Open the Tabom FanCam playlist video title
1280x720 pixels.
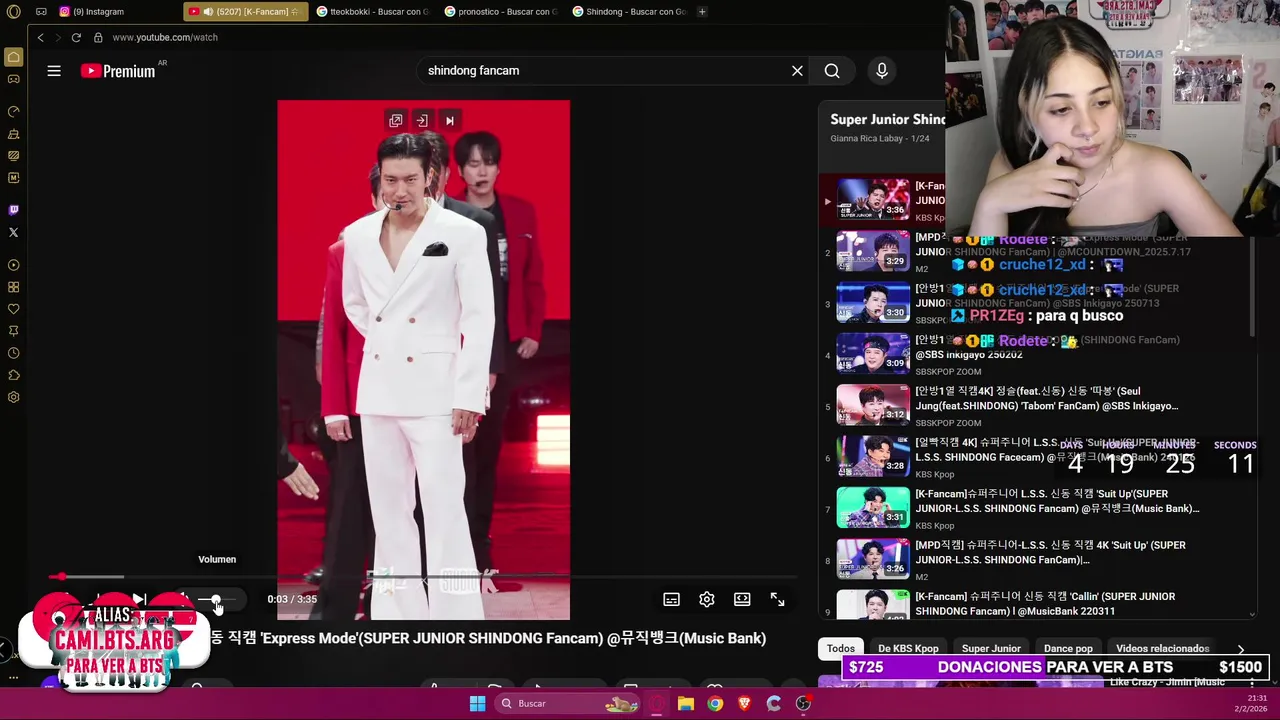(1047, 398)
